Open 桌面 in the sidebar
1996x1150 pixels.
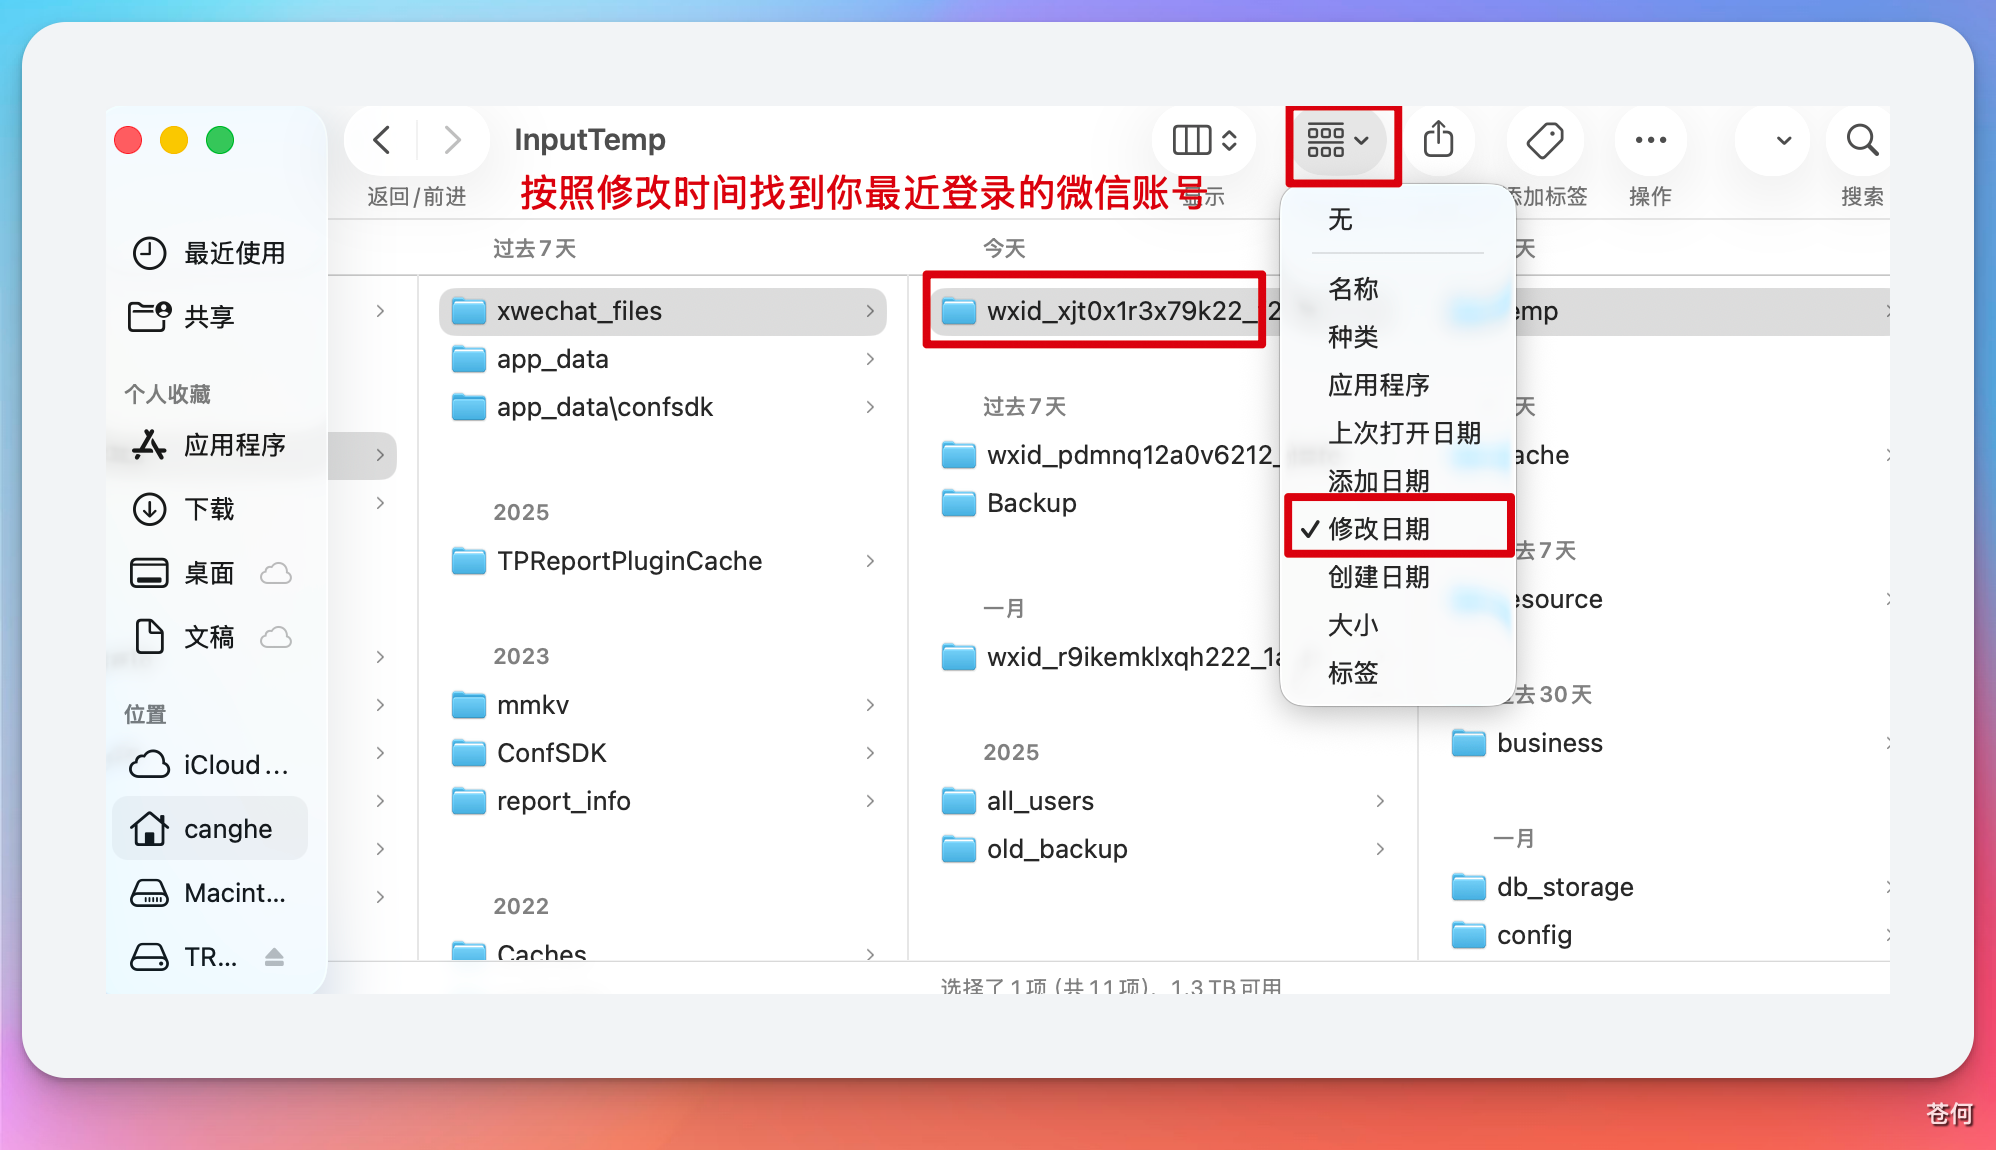click(208, 573)
